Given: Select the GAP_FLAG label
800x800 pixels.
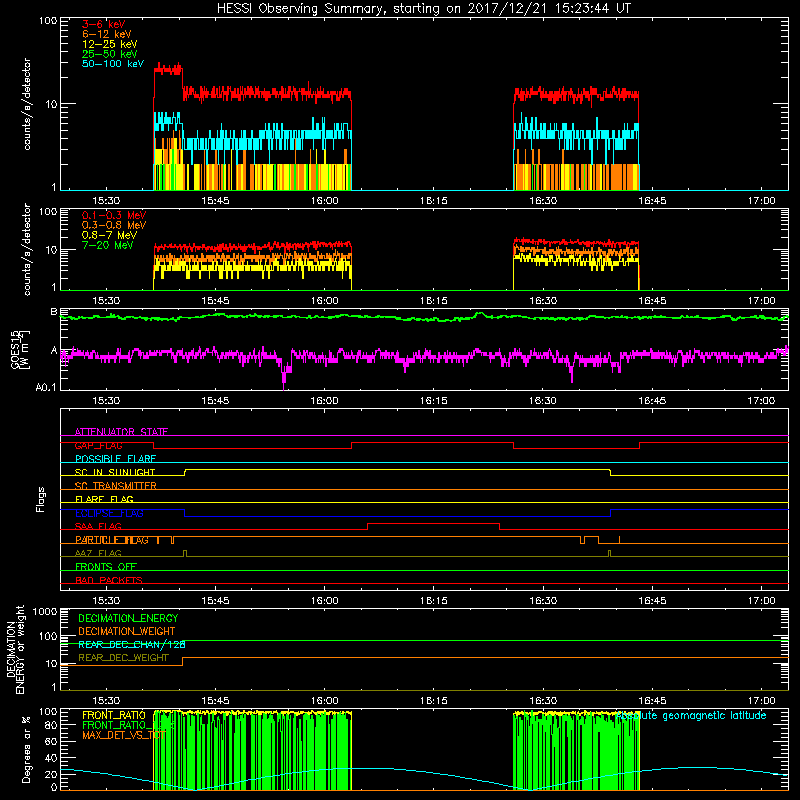Looking at the screenshot, I should 98,445.
